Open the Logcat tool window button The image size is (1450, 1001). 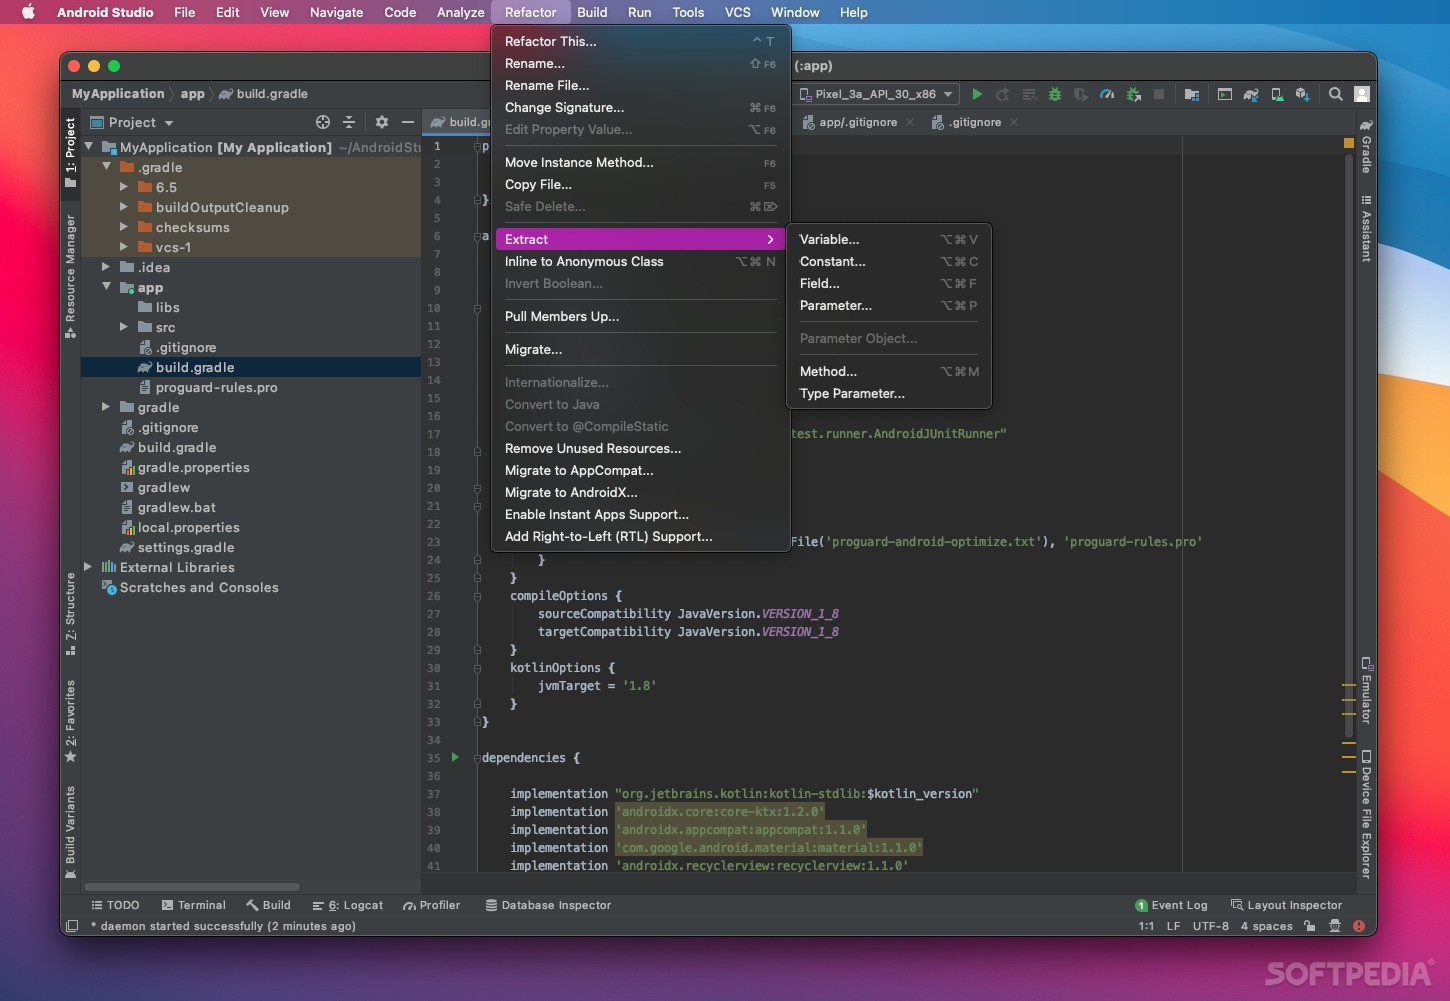(347, 905)
